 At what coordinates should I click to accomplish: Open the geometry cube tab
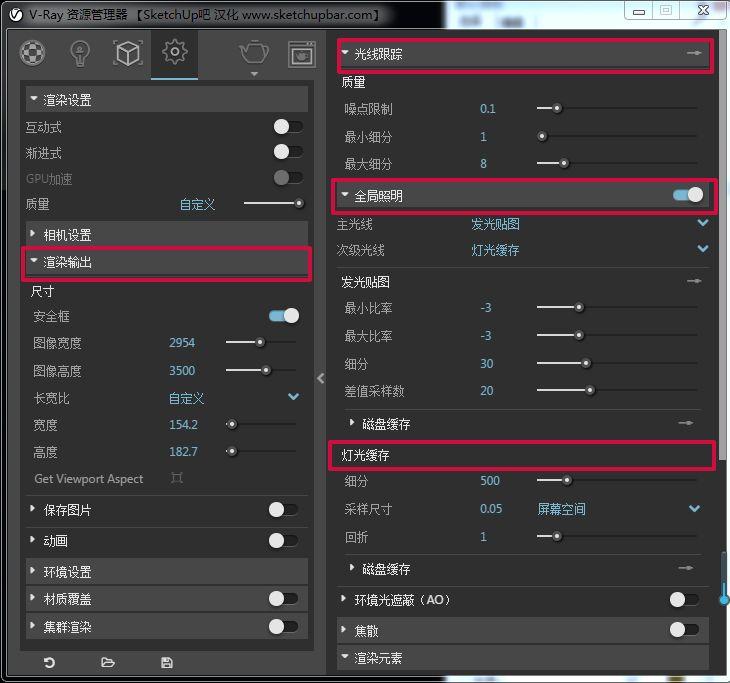[128, 53]
